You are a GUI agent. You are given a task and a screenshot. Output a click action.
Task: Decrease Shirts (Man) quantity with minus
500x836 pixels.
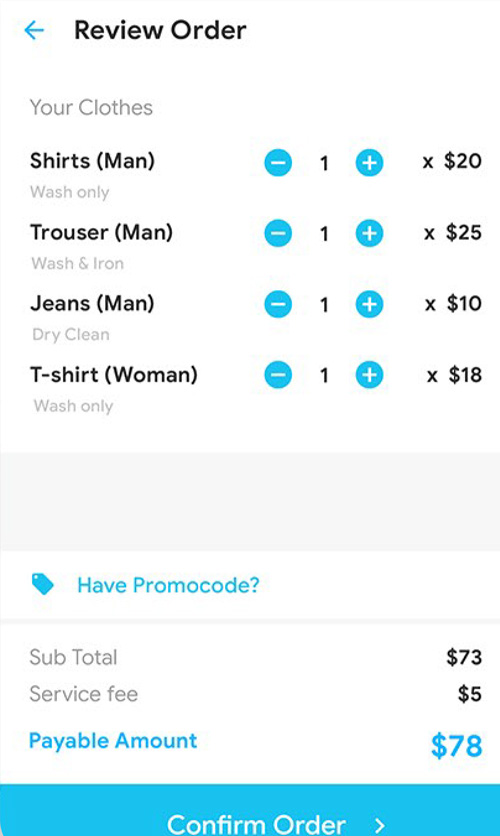[278, 163]
